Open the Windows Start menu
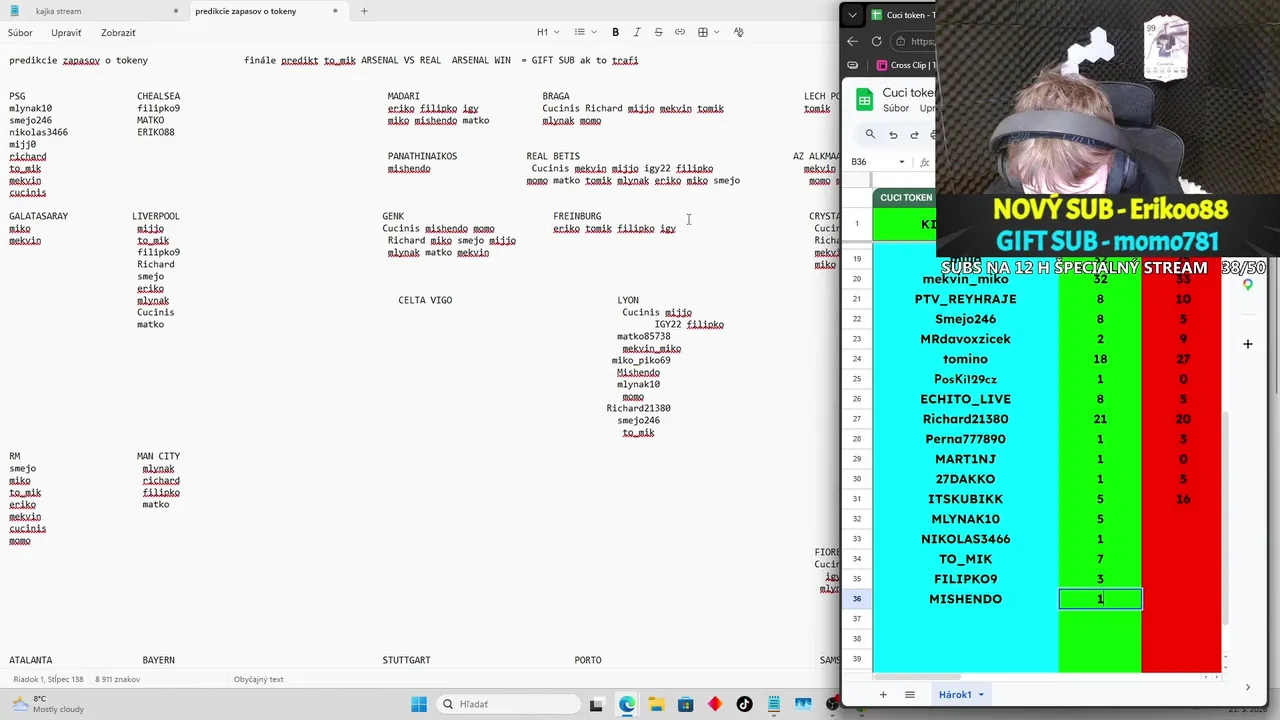This screenshot has height=720, width=1280. click(419, 704)
